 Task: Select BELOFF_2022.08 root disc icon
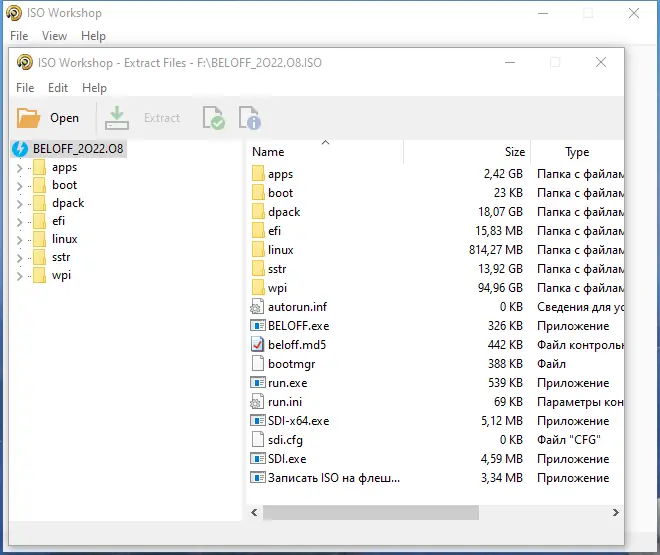[x=20, y=149]
